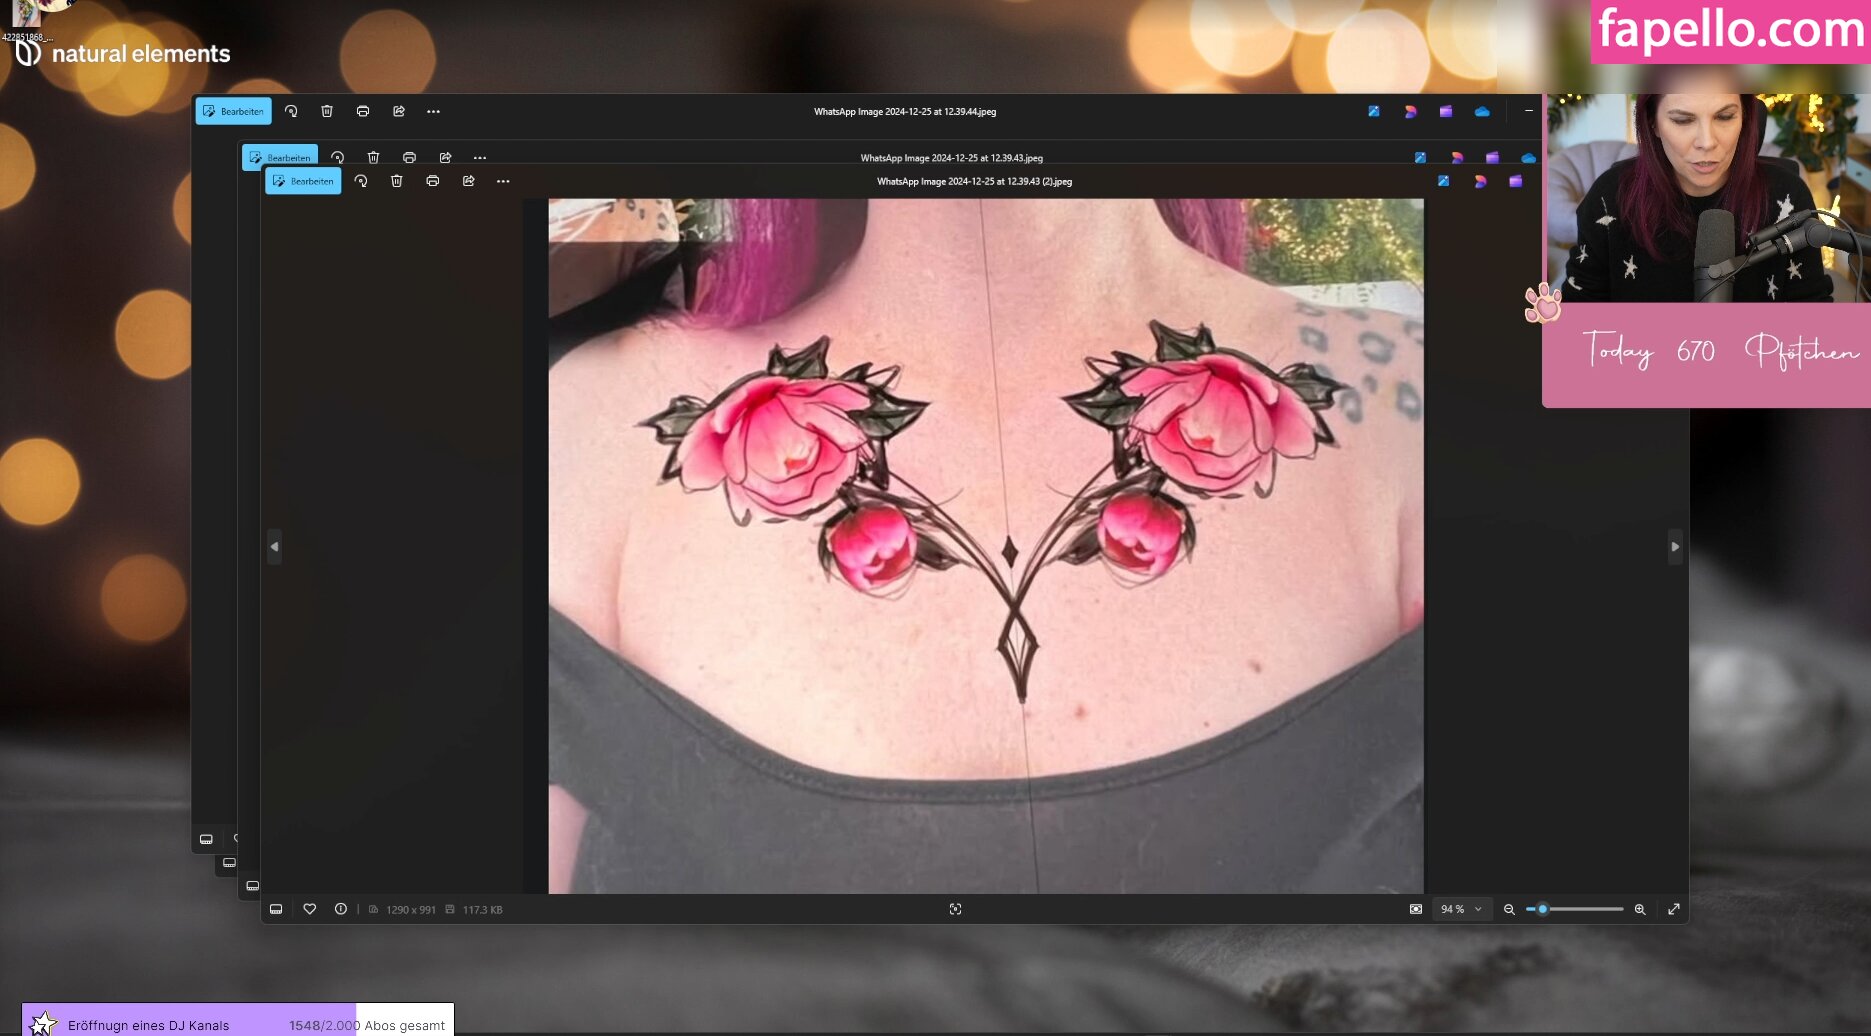1871x1036 pixels.
Task: Click Bearbeiten in the front photo window
Action: click(x=303, y=181)
